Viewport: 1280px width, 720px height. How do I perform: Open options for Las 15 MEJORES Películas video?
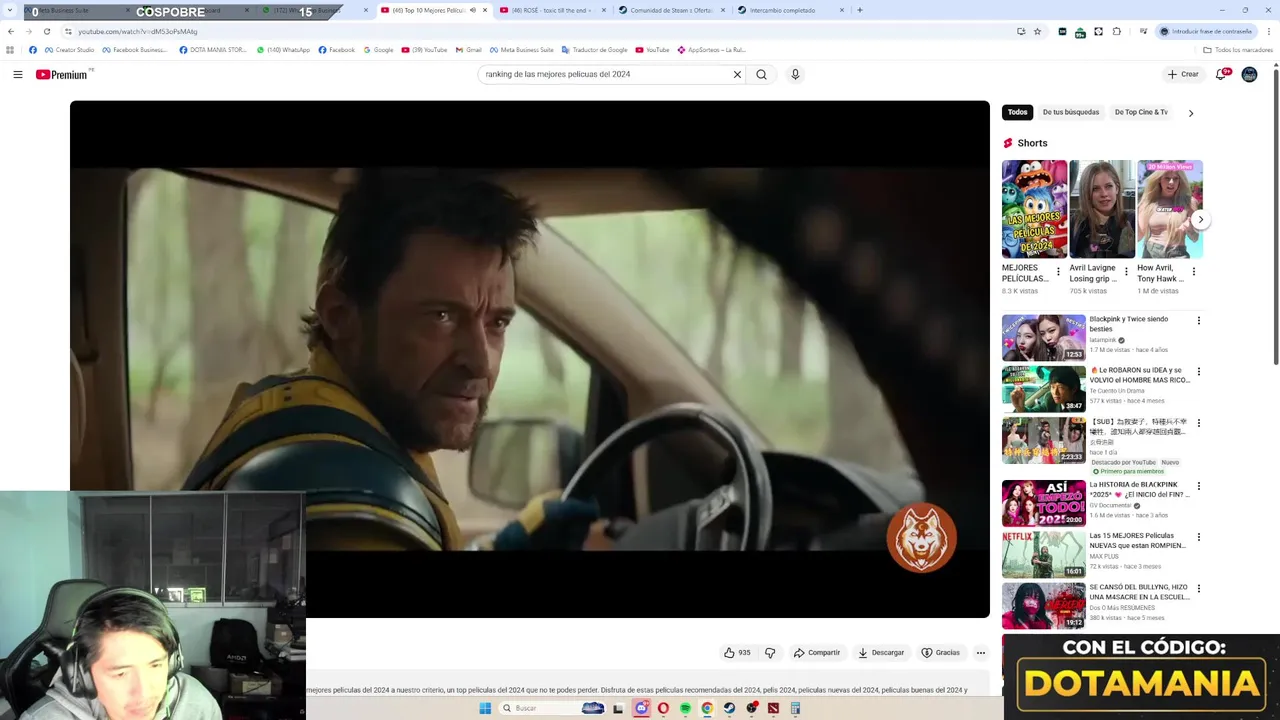point(1199,537)
